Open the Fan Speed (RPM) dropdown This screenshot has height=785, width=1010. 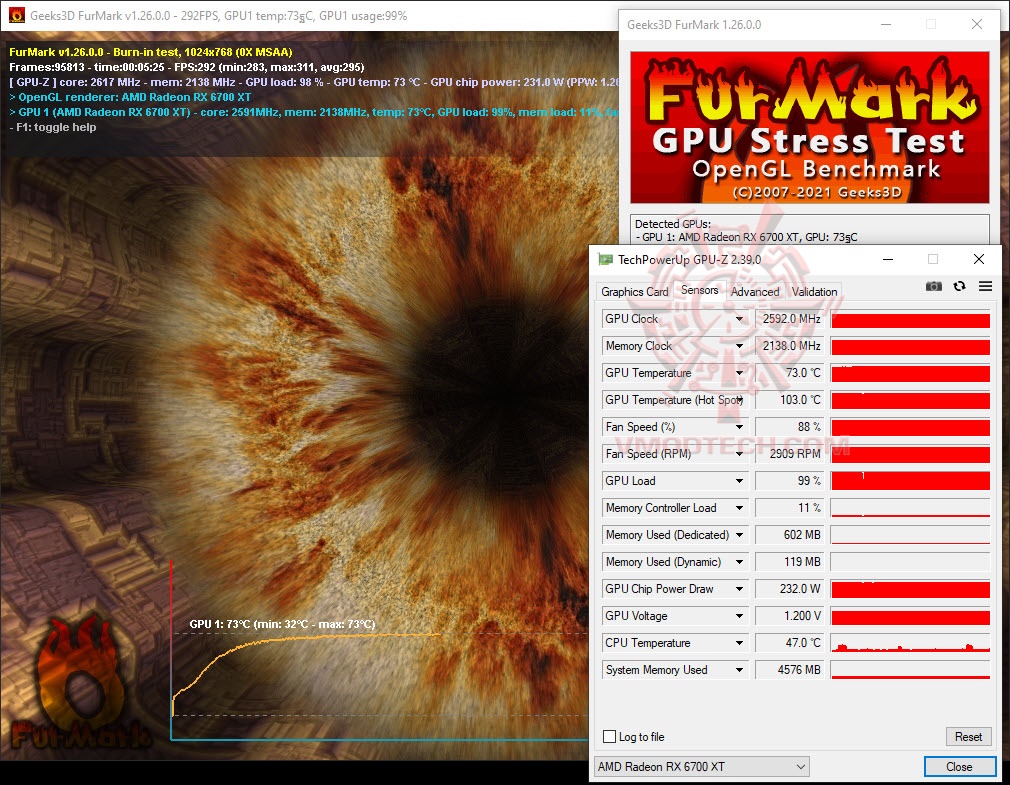pyautogui.click(x=739, y=454)
